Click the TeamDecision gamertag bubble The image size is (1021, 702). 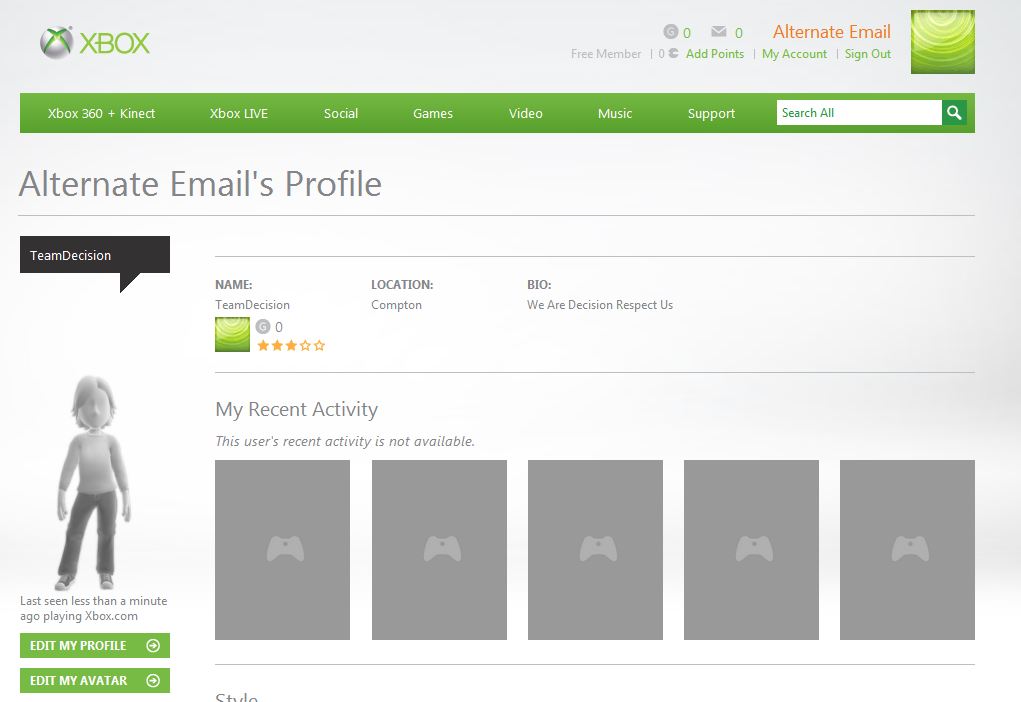coord(95,255)
